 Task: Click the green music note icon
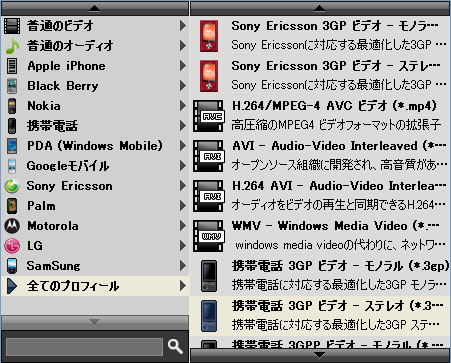point(12,46)
